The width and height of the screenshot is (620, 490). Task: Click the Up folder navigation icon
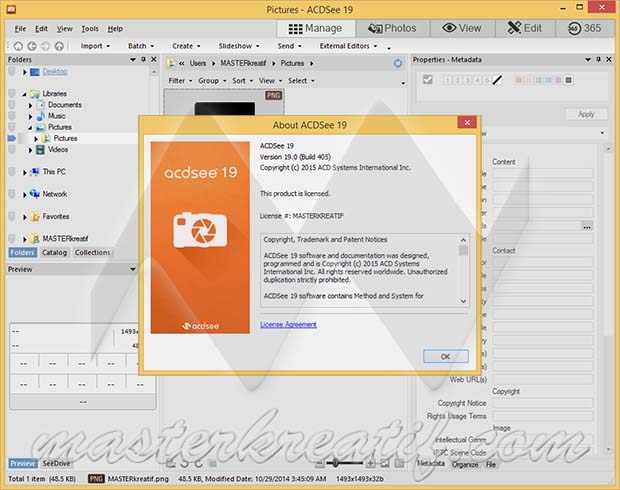pos(59,46)
